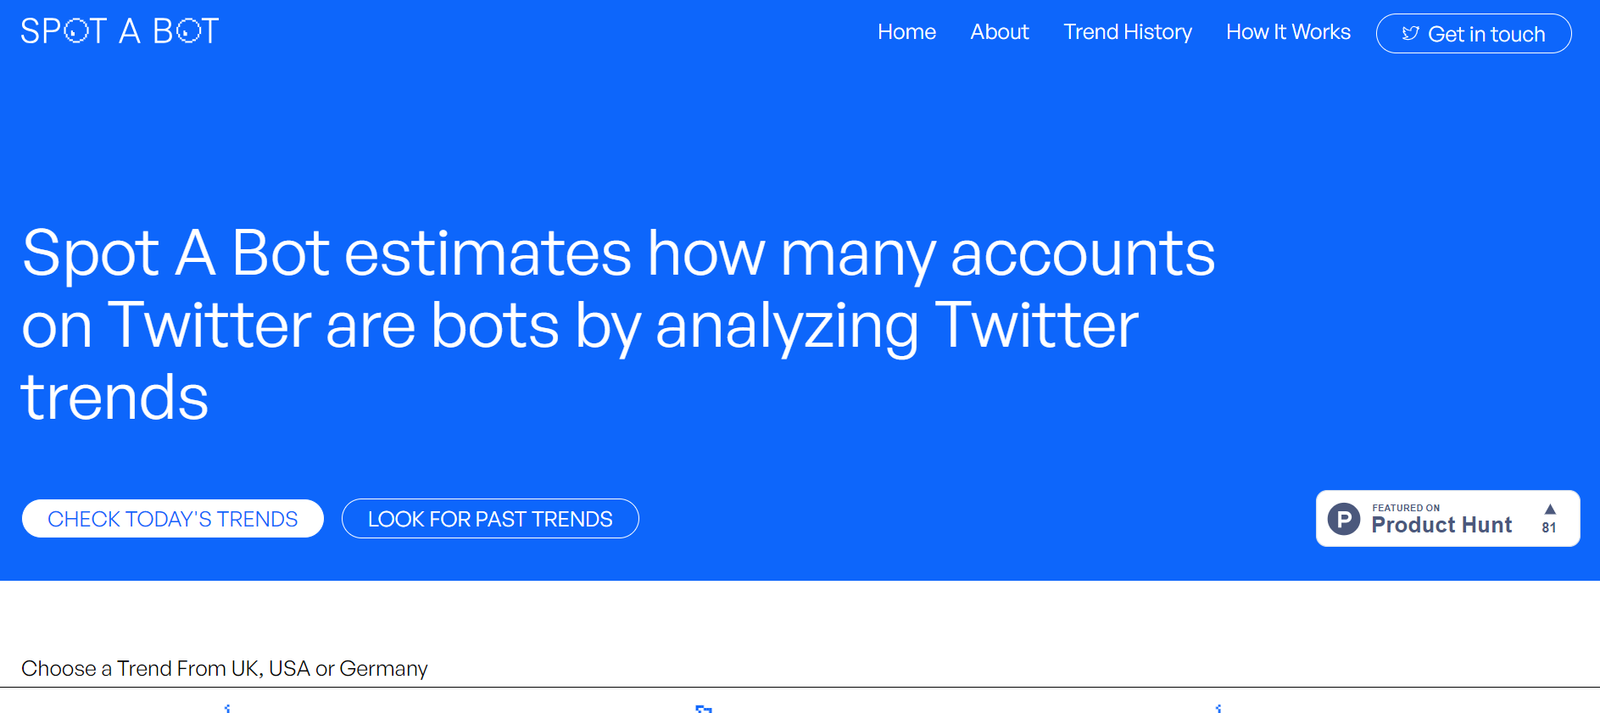Click the Product Hunt upvote triangle
The height and width of the screenshot is (713, 1600).
pyautogui.click(x=1550, y=509)
